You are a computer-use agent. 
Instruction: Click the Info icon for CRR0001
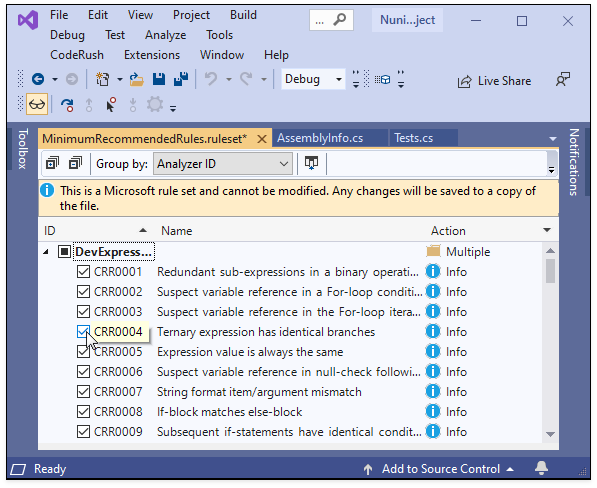[x=433, y=271]
